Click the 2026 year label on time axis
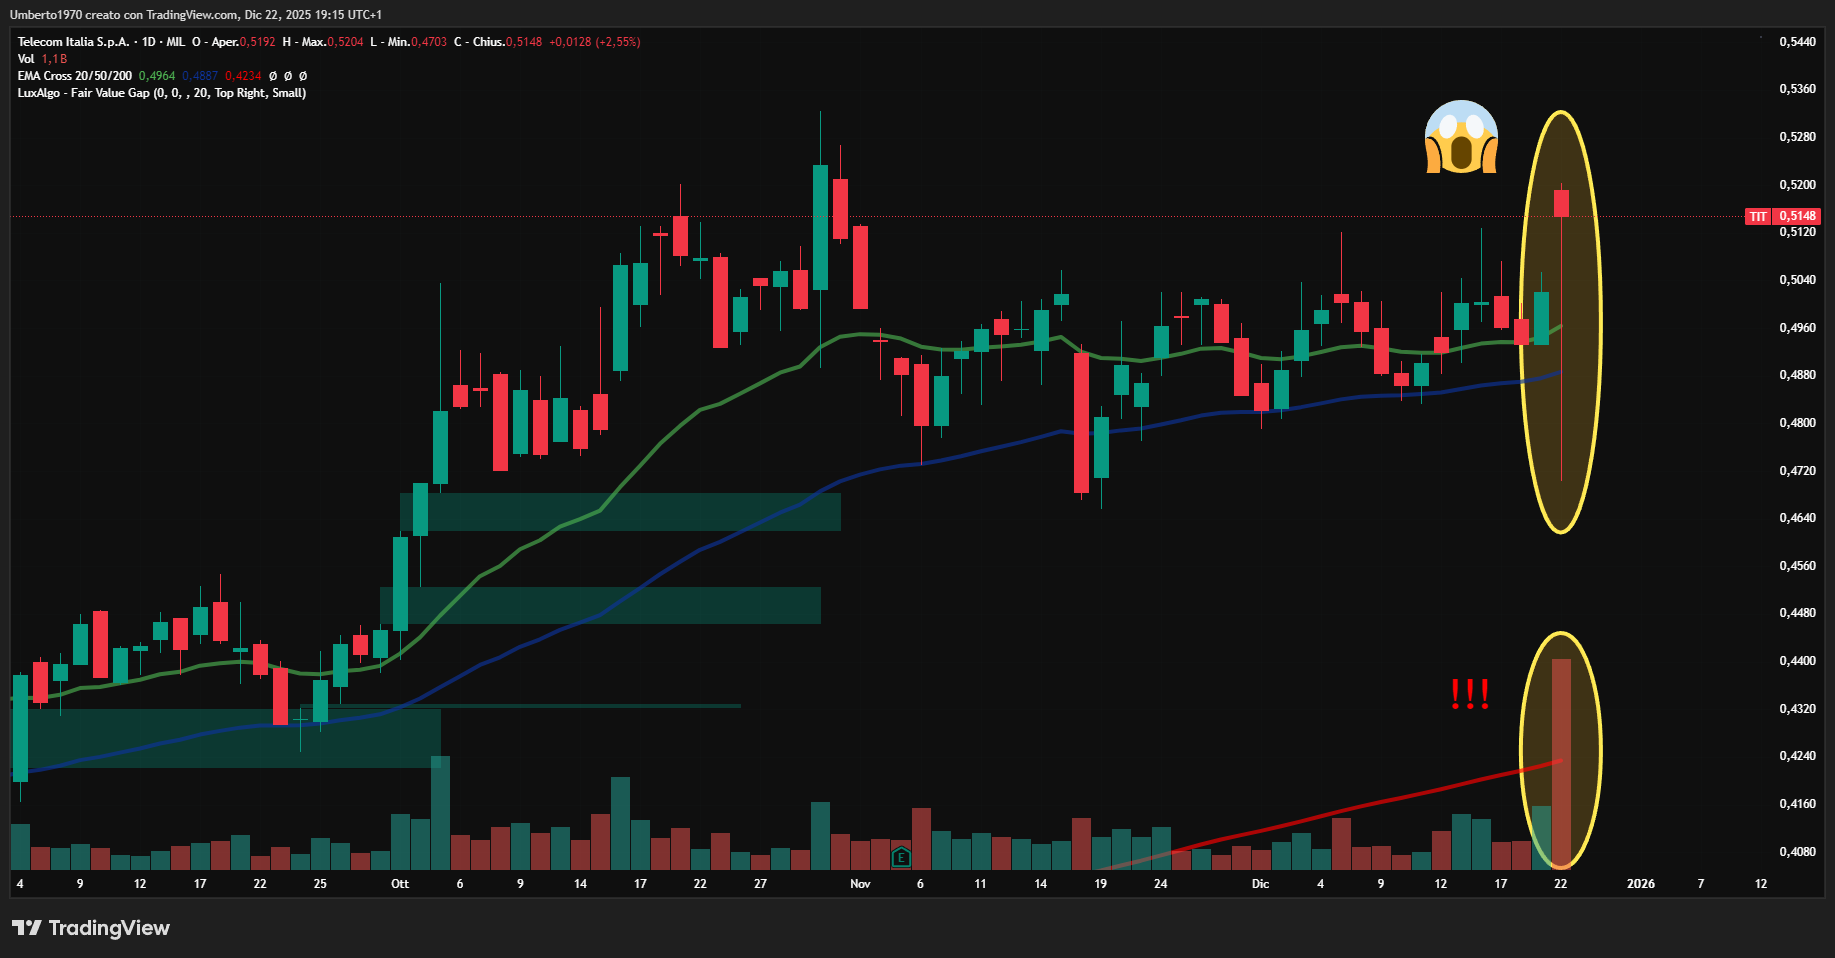The width and height of the screenshot is (1835, 958). [1641, 884]
